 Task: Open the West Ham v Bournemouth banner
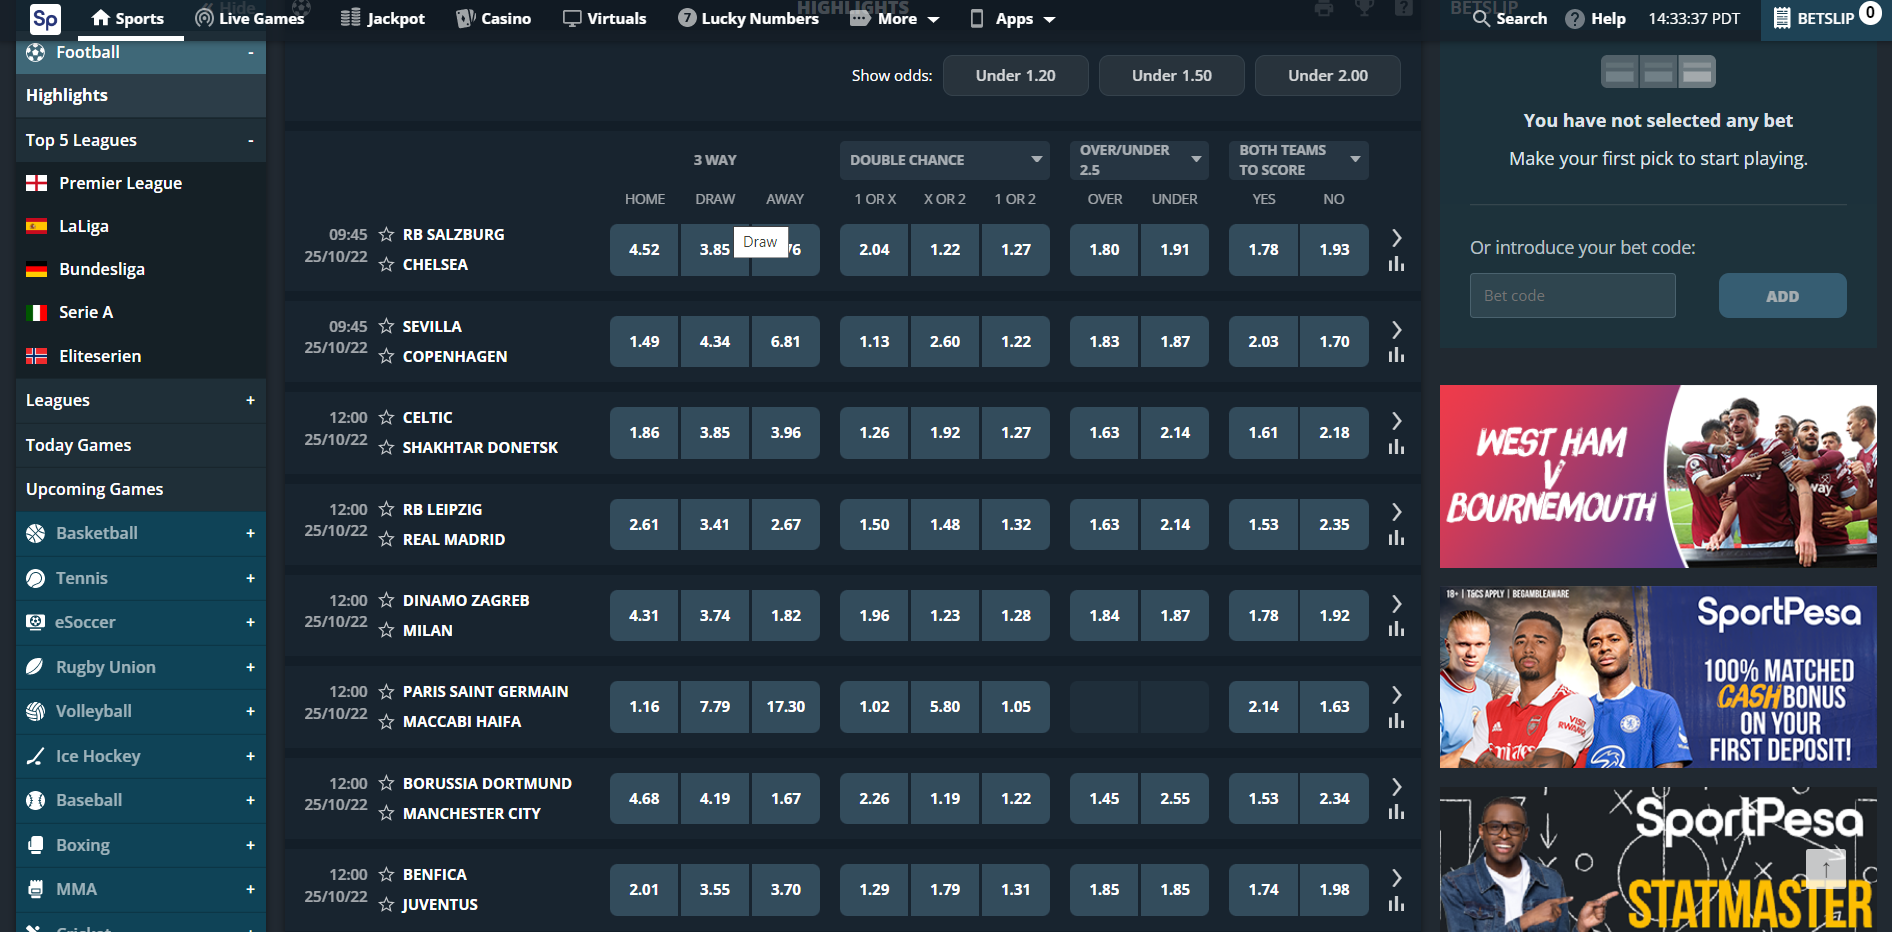click(1657, 477)
